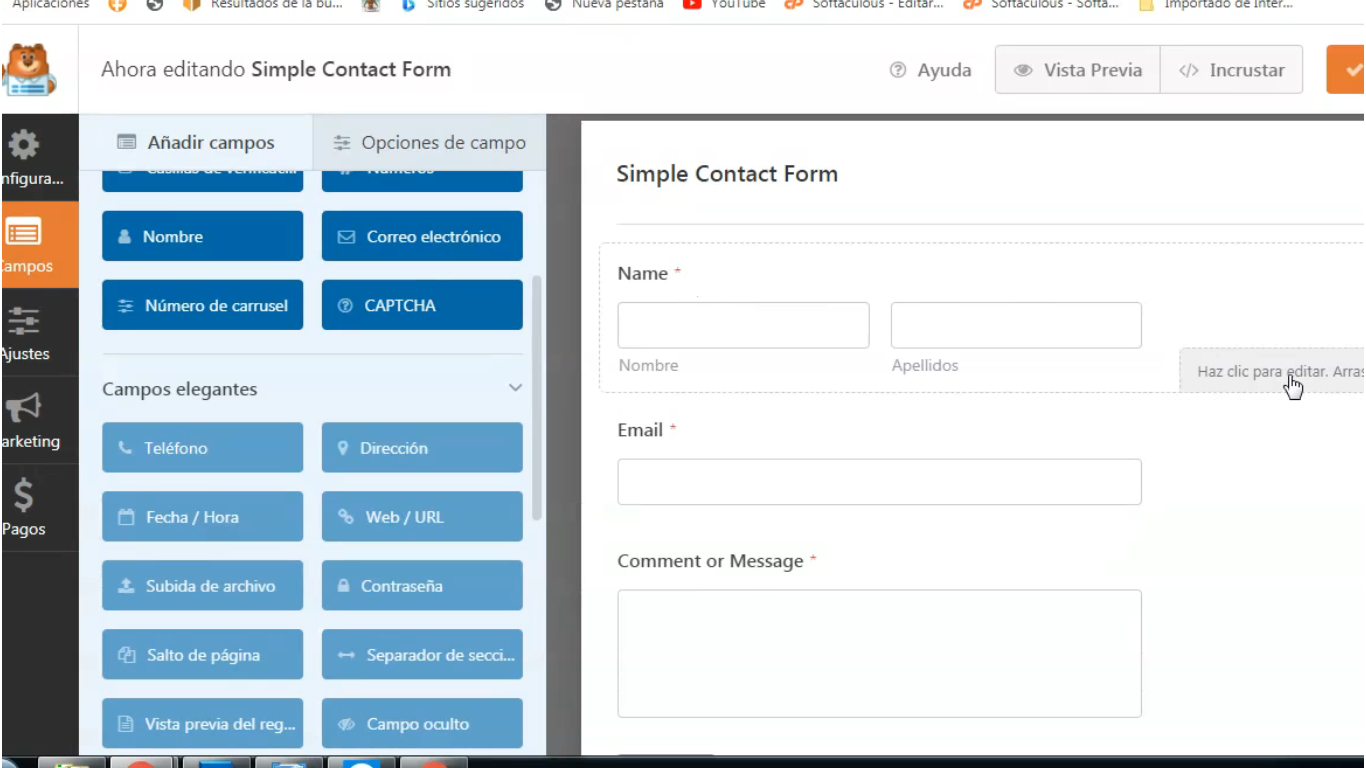Add a Subida de archivo field
This screenshot has width=1366, height=768.
pyautogui.click(x=202, y=585)
